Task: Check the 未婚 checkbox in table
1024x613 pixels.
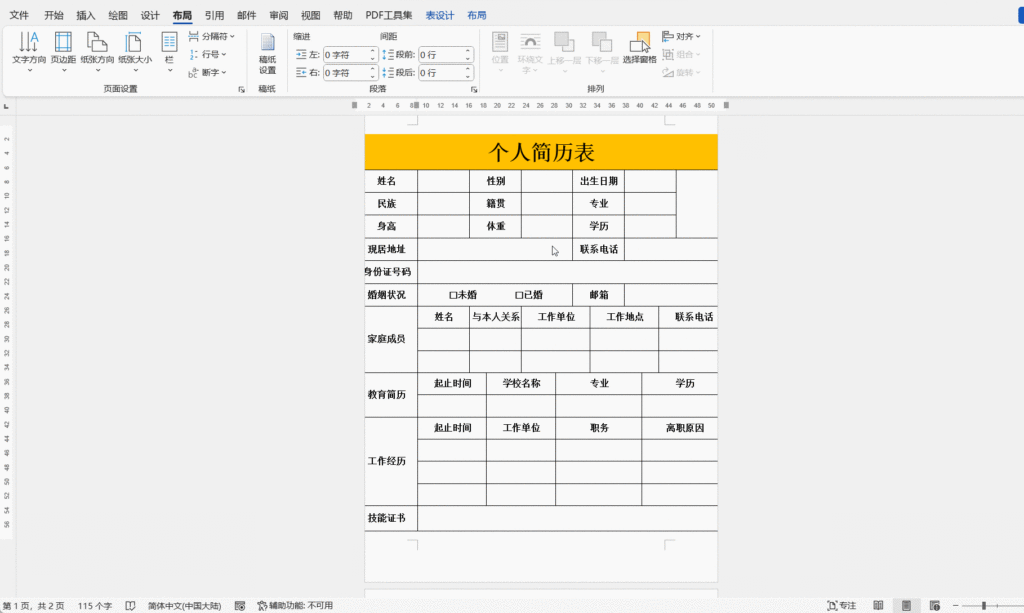Action: pos(453,295)
